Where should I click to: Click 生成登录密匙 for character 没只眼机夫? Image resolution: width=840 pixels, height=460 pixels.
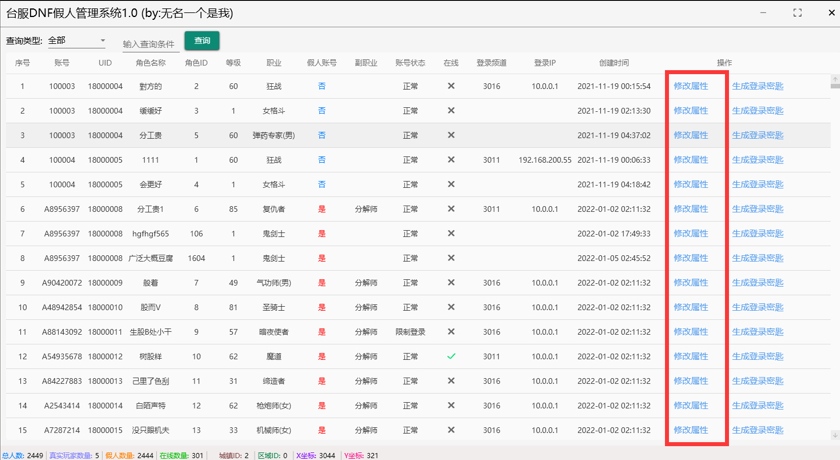(x=757, y=430)
